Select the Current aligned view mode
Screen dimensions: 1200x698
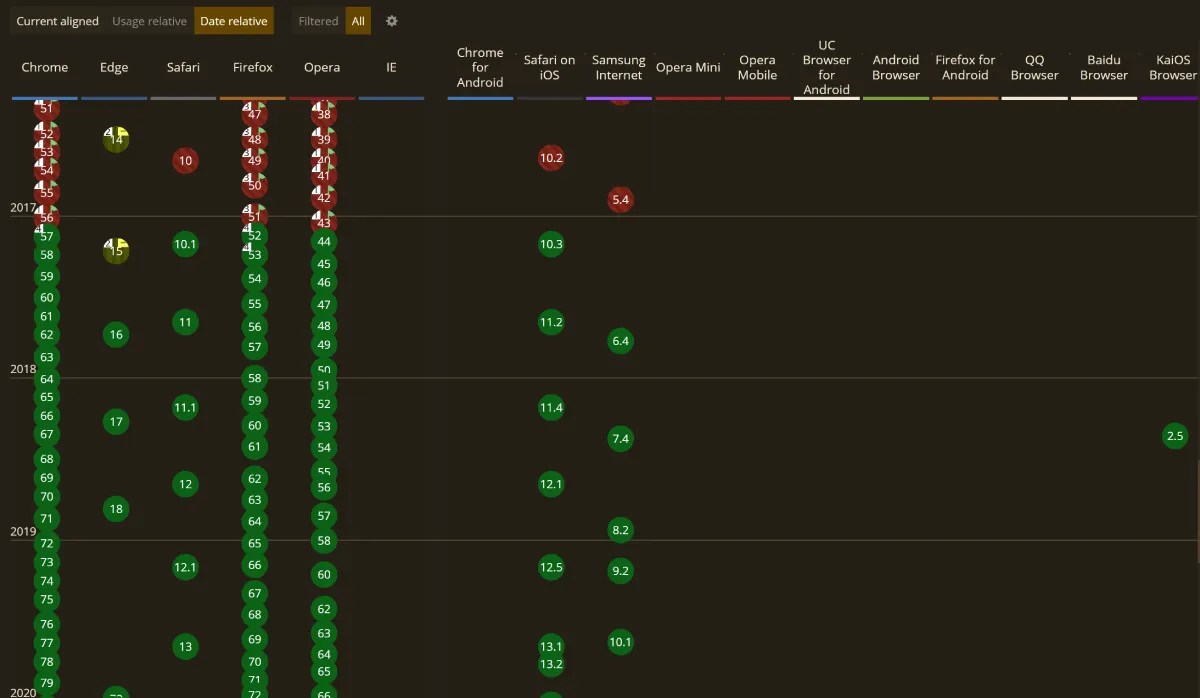[57, 21]
